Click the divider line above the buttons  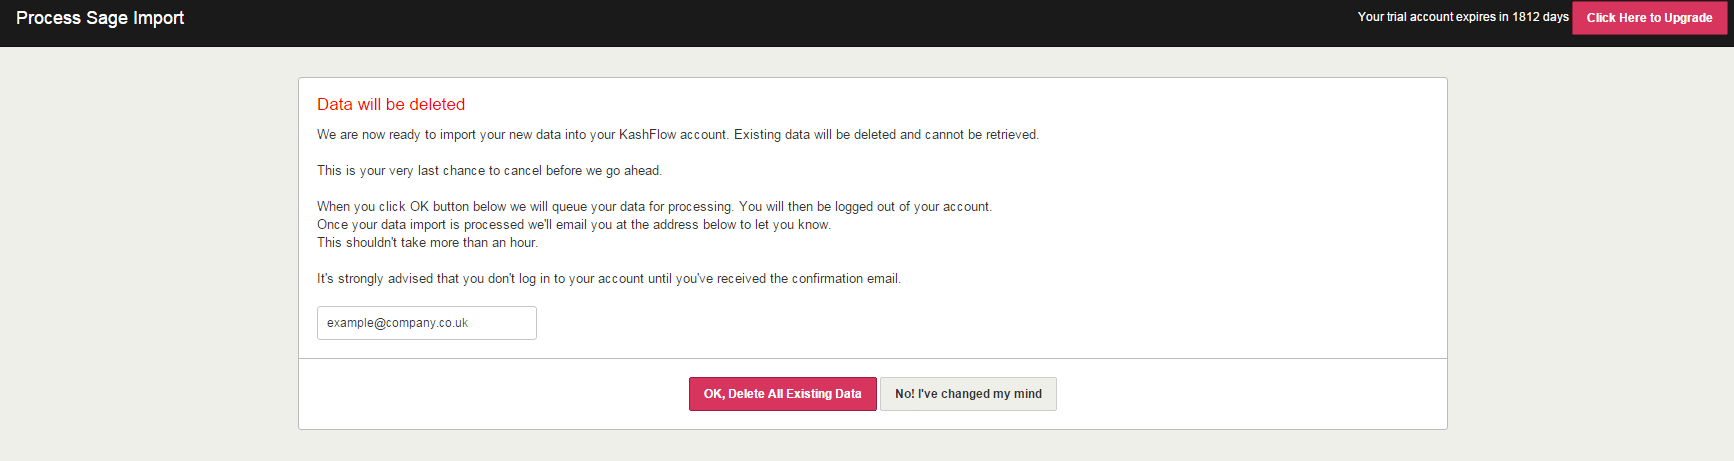(872, 358)
